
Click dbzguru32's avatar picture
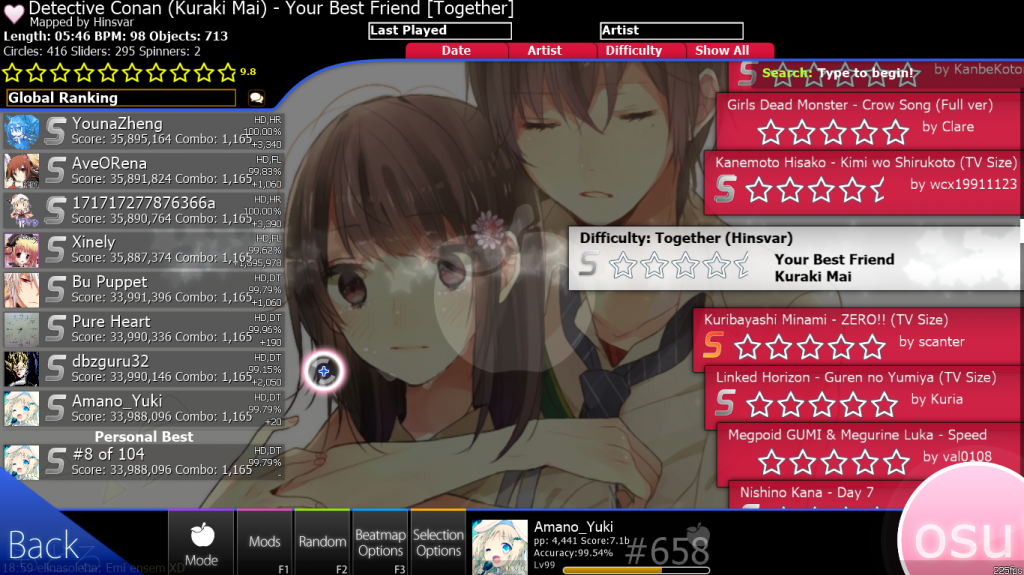tap(22, 370)
